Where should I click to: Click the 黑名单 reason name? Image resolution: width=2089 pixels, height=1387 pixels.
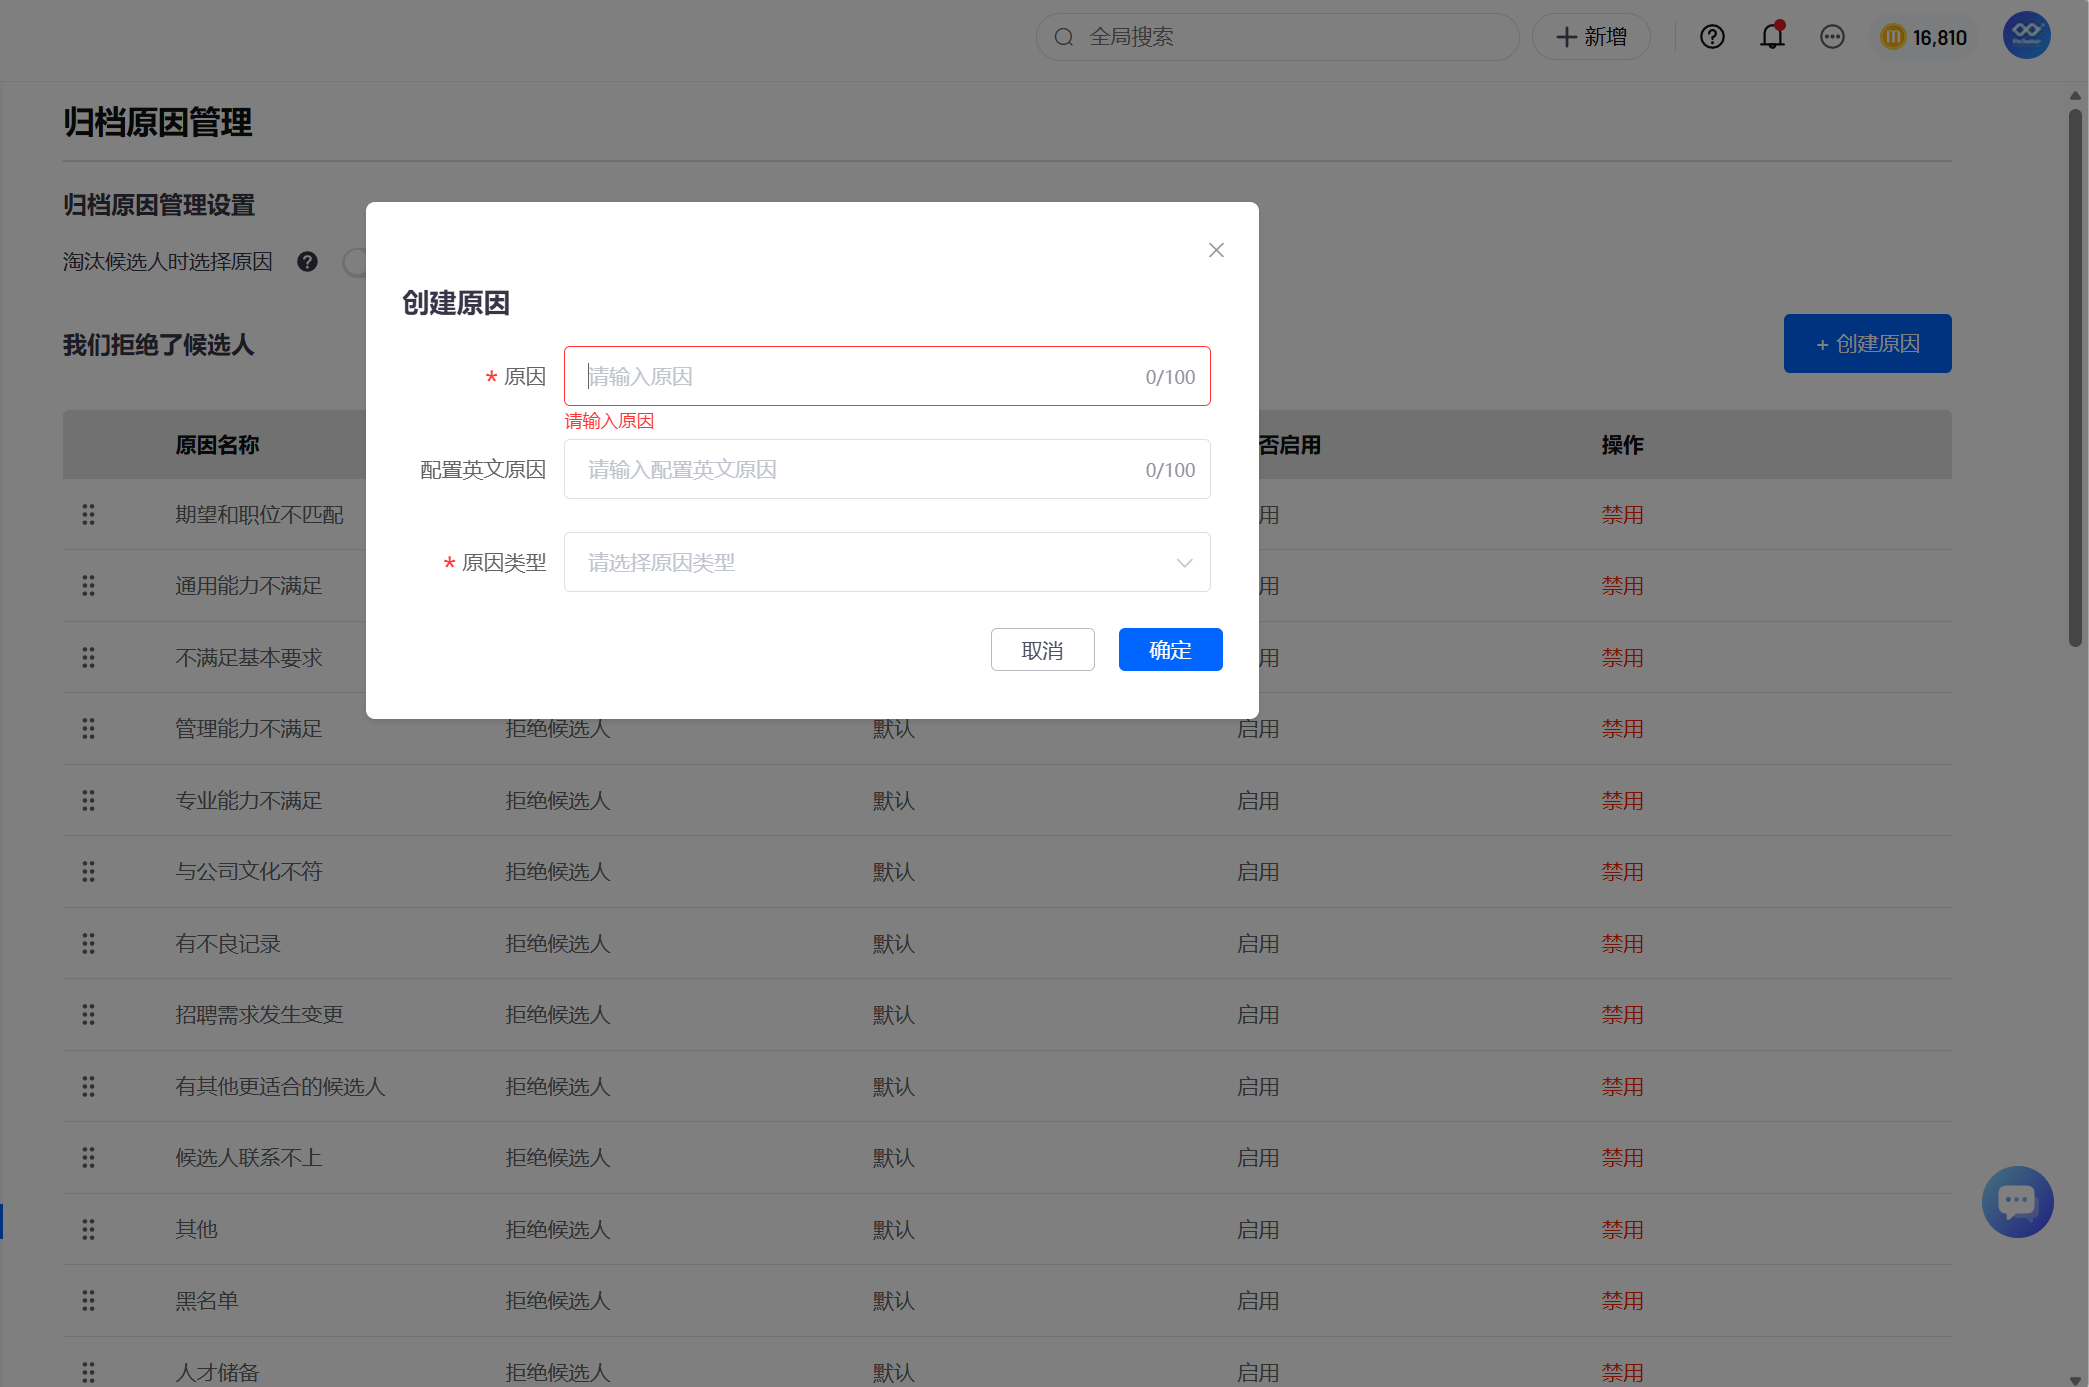pyautogui.click(x=206, y=1300)
